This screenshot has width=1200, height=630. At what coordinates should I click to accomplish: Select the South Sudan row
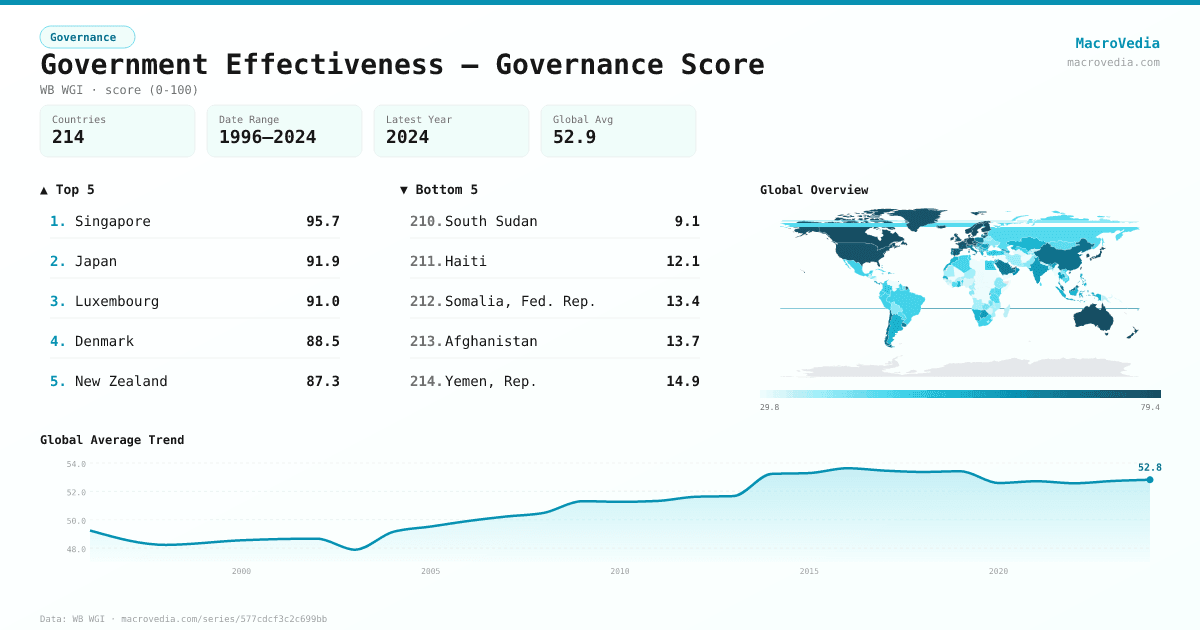coord(555,221)
